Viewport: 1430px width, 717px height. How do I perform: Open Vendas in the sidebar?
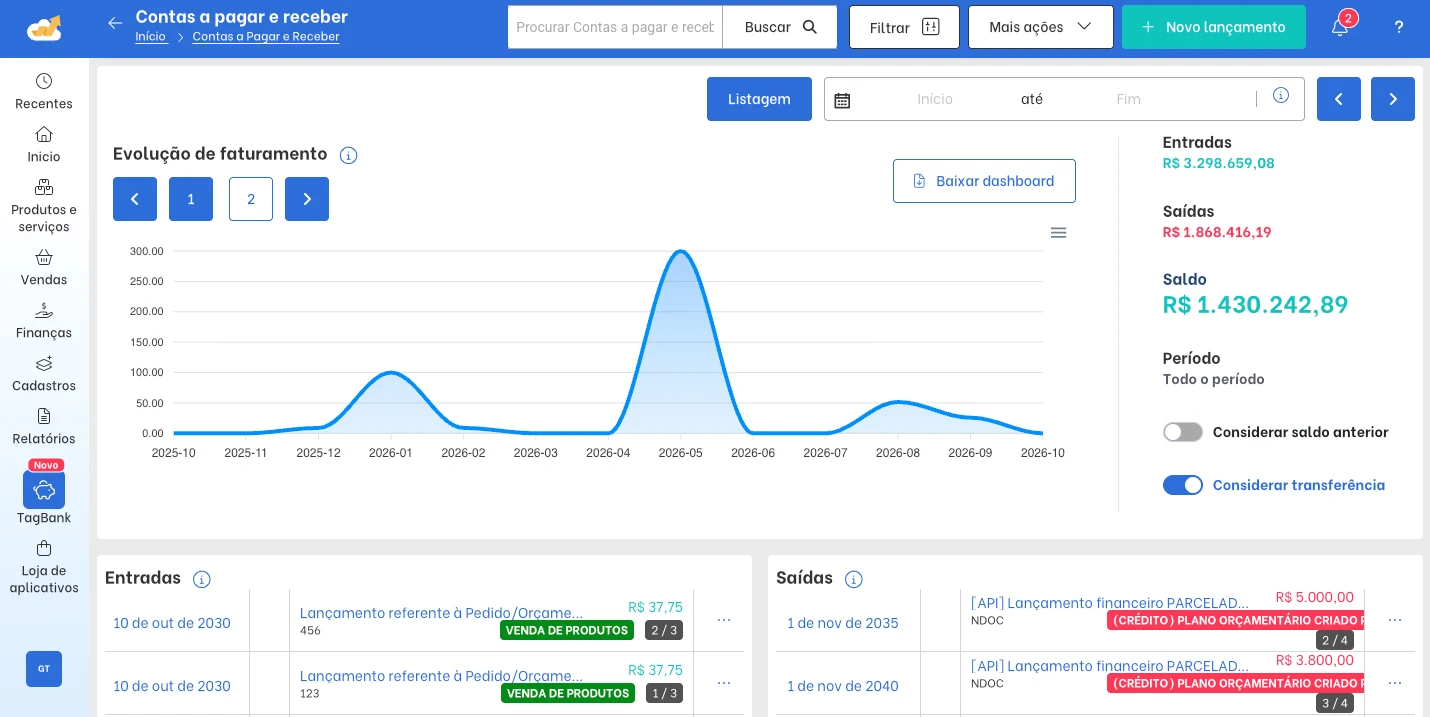click(x=44, y=267)
